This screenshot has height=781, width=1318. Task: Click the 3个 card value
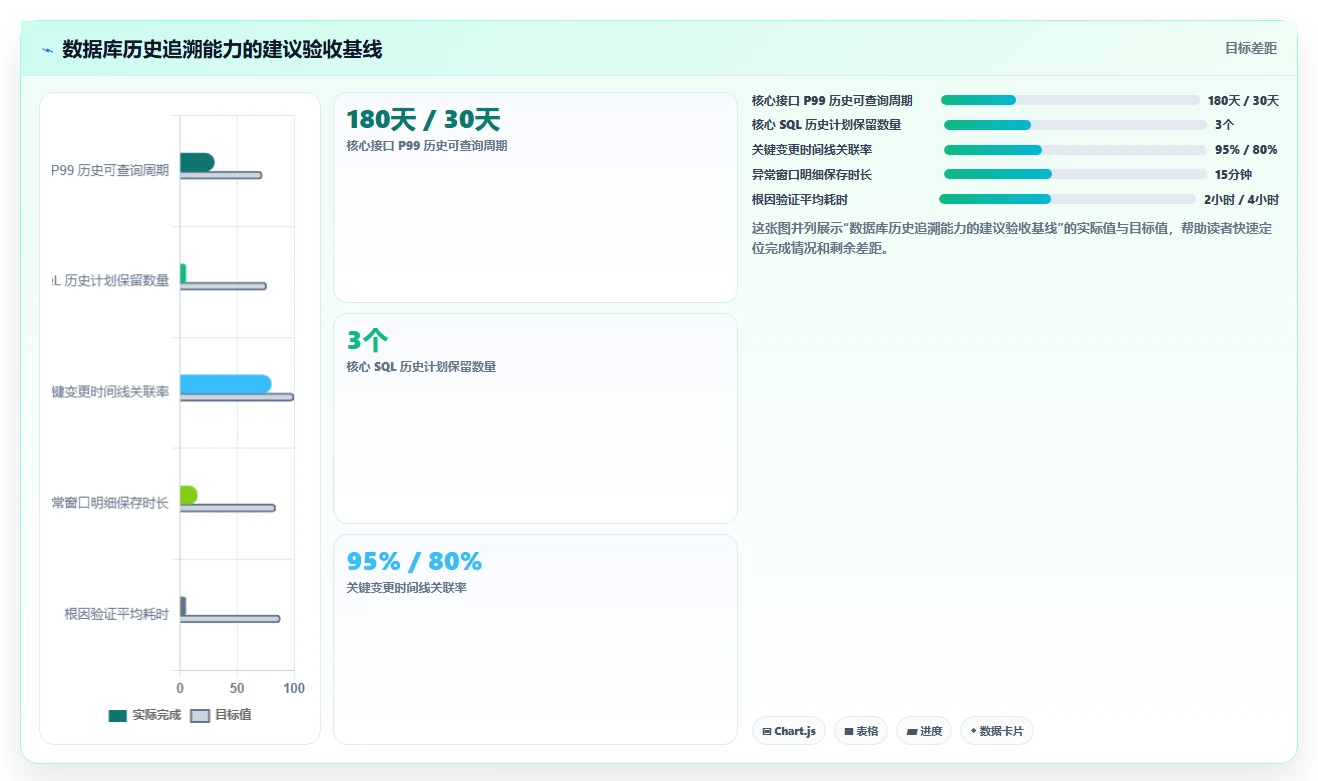pyautogui.click(x=367, y=341)
